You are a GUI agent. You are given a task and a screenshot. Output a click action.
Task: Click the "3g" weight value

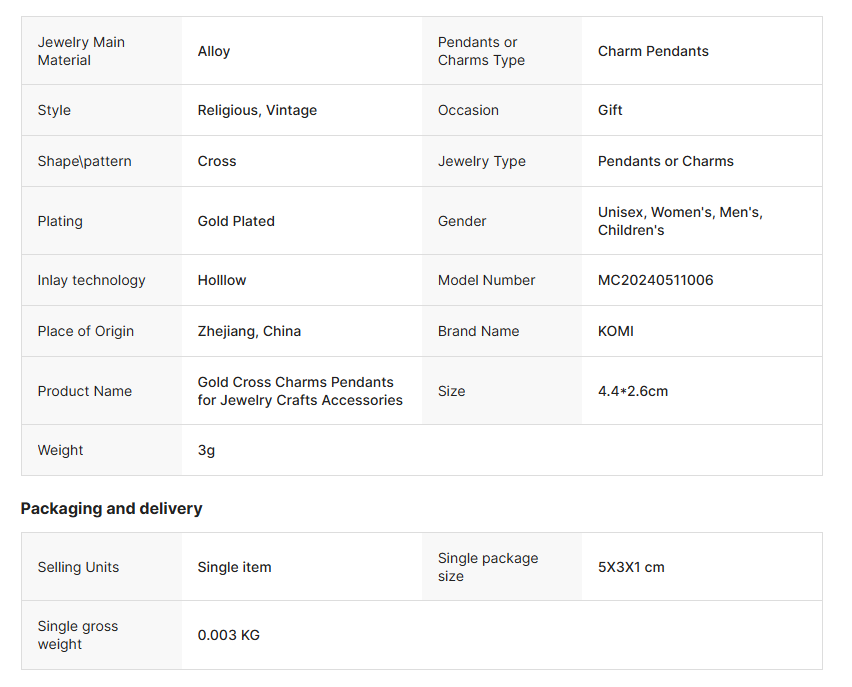click(x=206, y=450)
